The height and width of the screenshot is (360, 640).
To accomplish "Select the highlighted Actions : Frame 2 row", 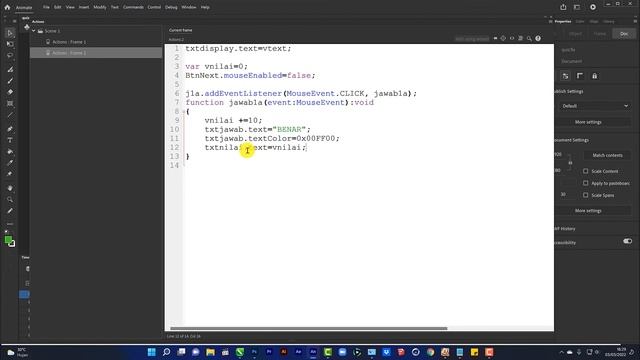I will point(96,53).
